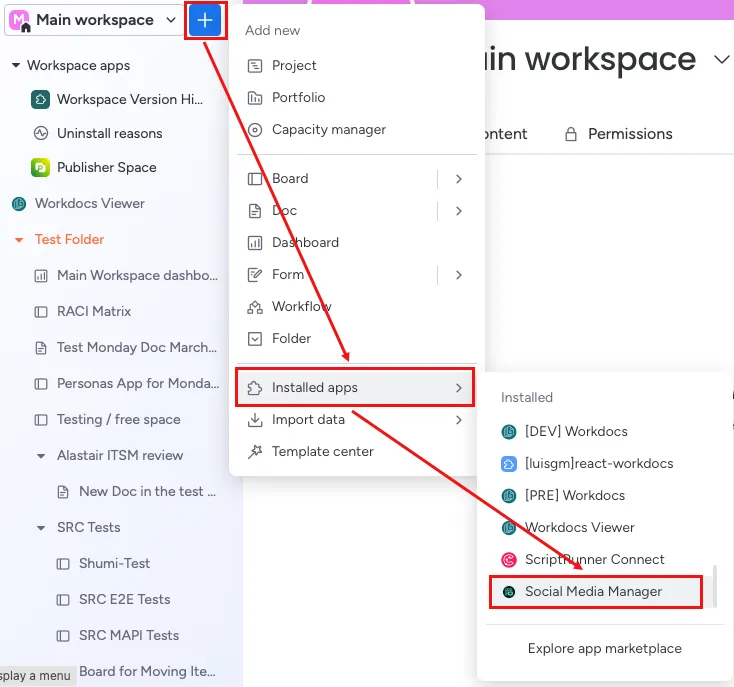
Task: Open Testing / free space board
Action: pyautogui.click(x=107, y=420)
